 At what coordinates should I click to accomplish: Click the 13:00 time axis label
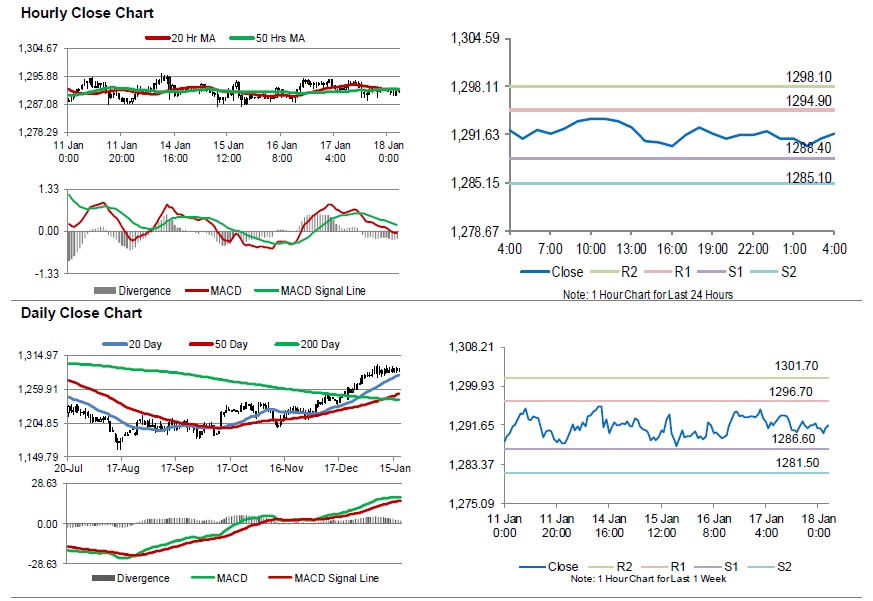pyautogui.click(x=631, y=249)
